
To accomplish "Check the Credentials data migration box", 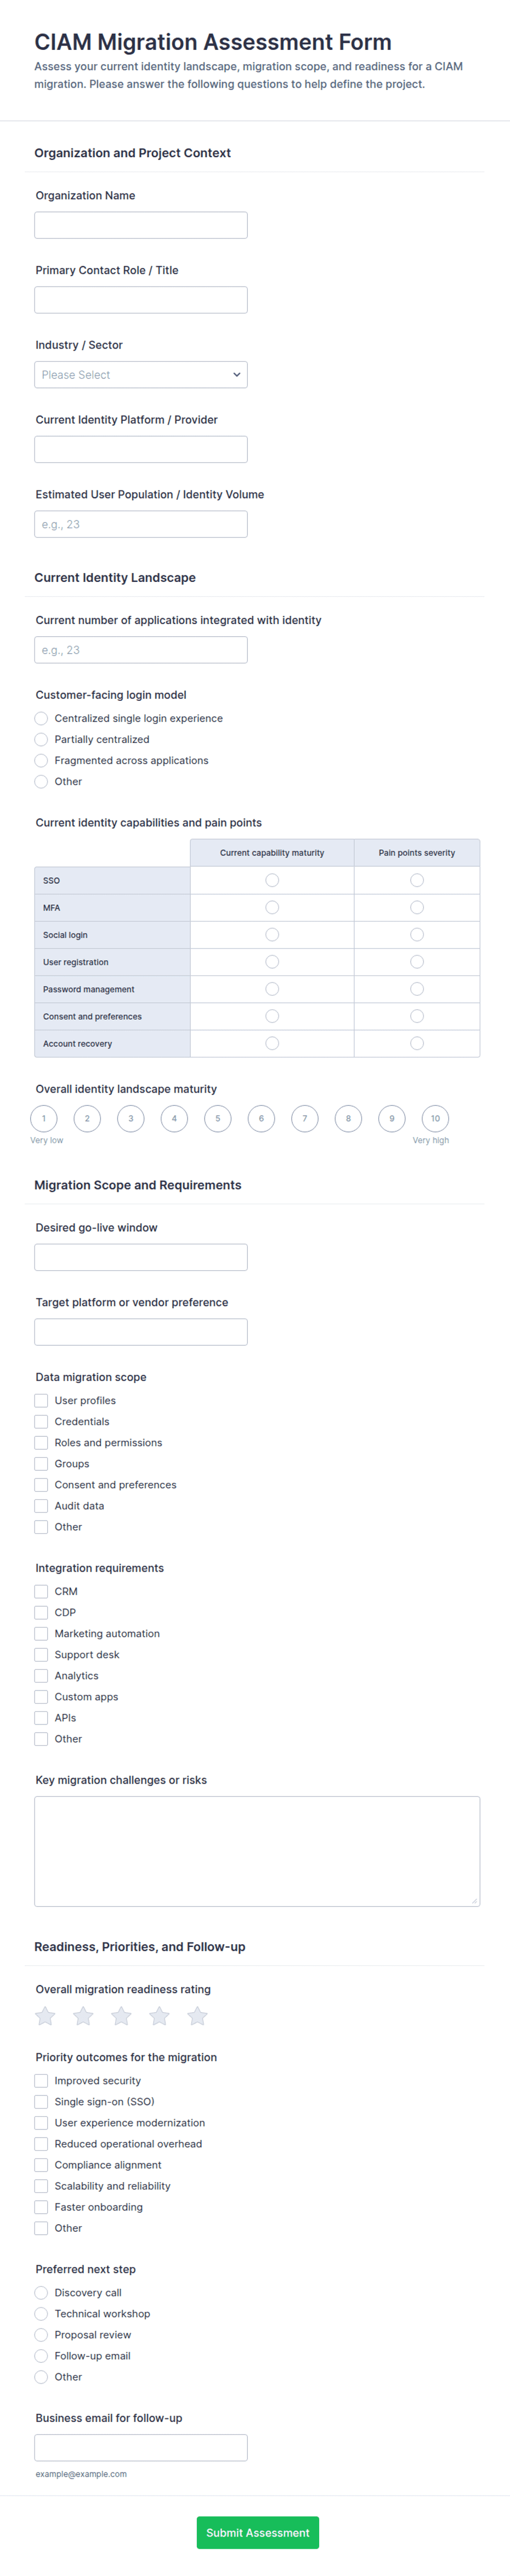I will (41, 1421).
